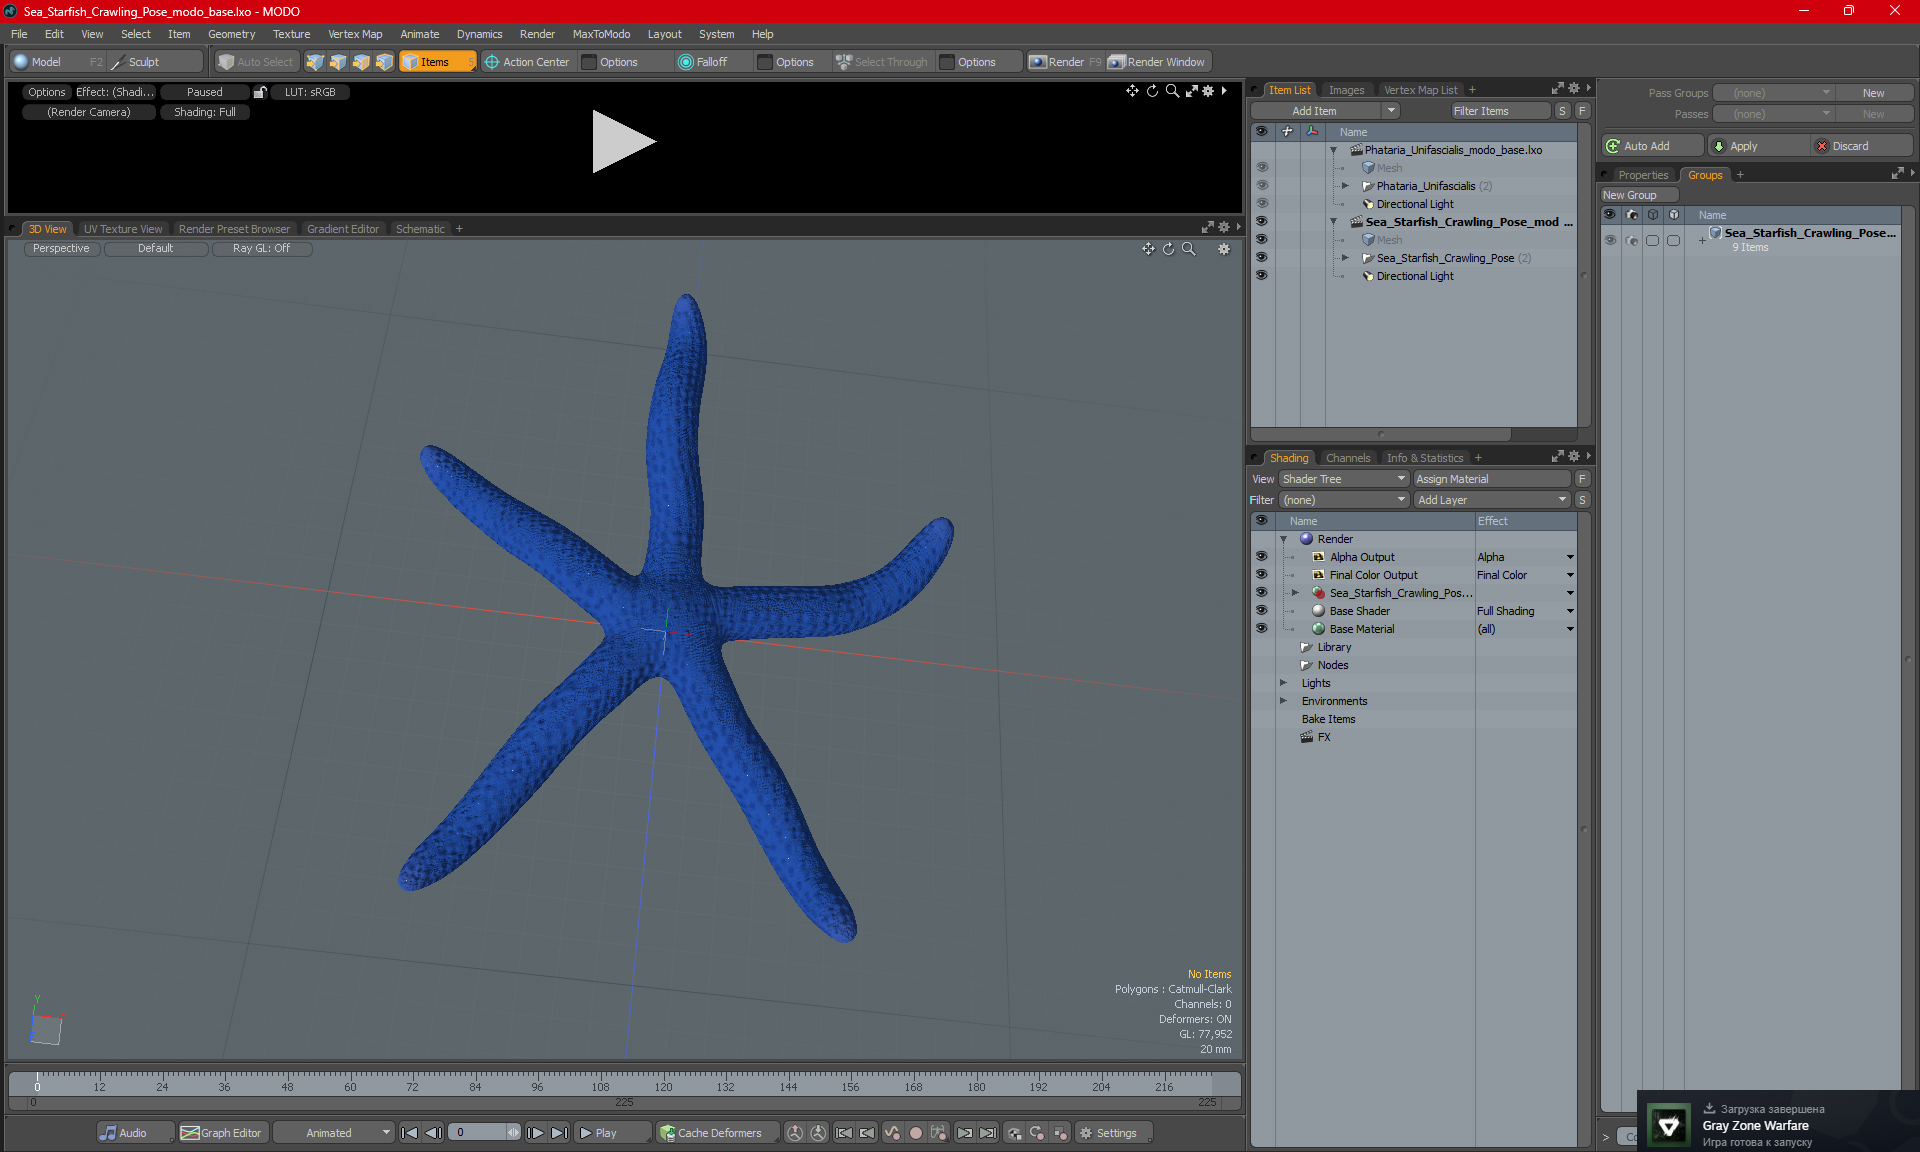This screenshot has width=1920, height=1152.
Task: Start the render preview play button
Action: 623,141
